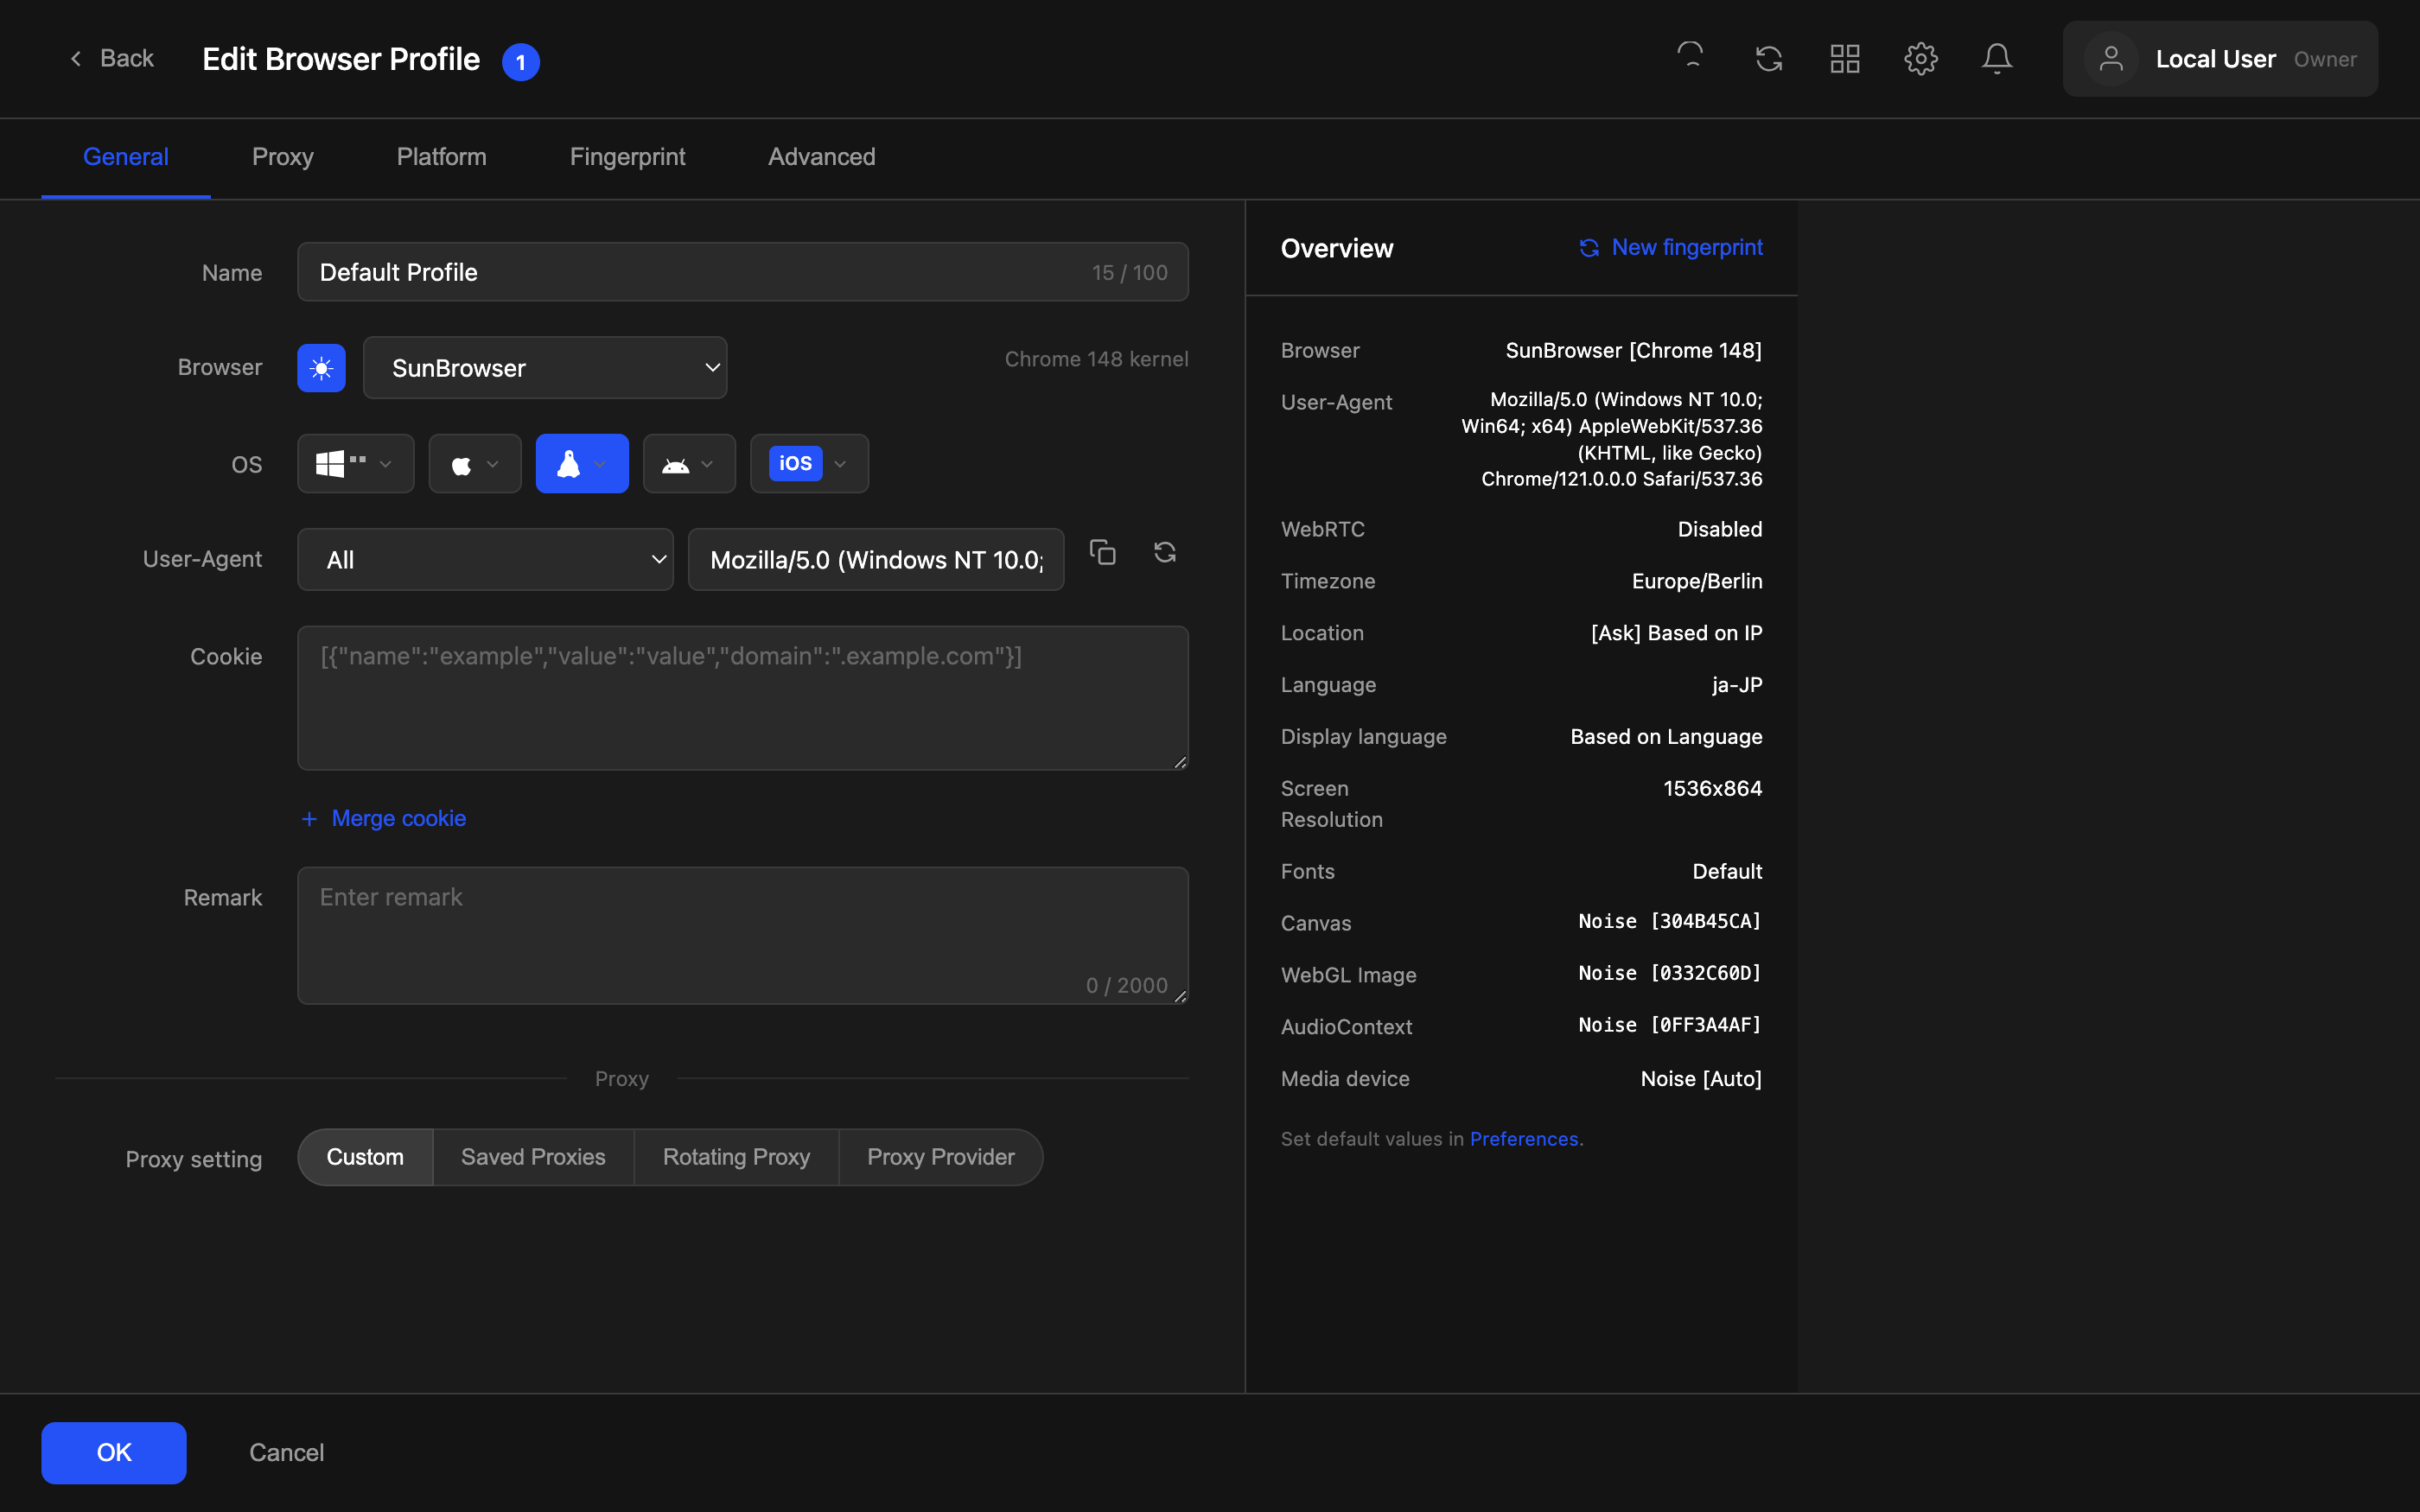Select Proxy Provider option
This screenshot has width=2420, height=1512.
click(940, 1157)
